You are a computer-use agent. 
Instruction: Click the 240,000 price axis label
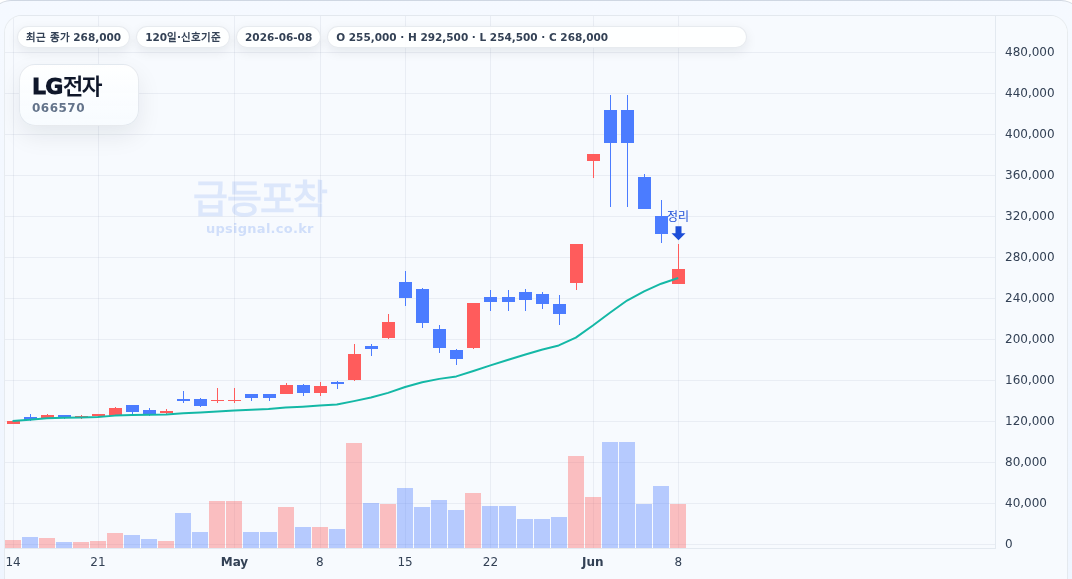1029,298
